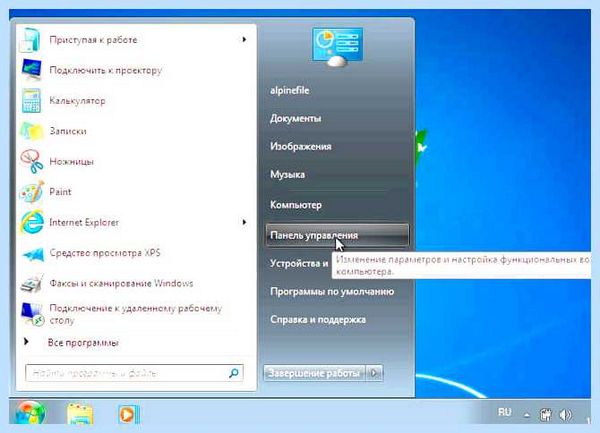Expand the Приступая к работе submenu arrow
Screen dimensions: 600x433
click(244, 39)
